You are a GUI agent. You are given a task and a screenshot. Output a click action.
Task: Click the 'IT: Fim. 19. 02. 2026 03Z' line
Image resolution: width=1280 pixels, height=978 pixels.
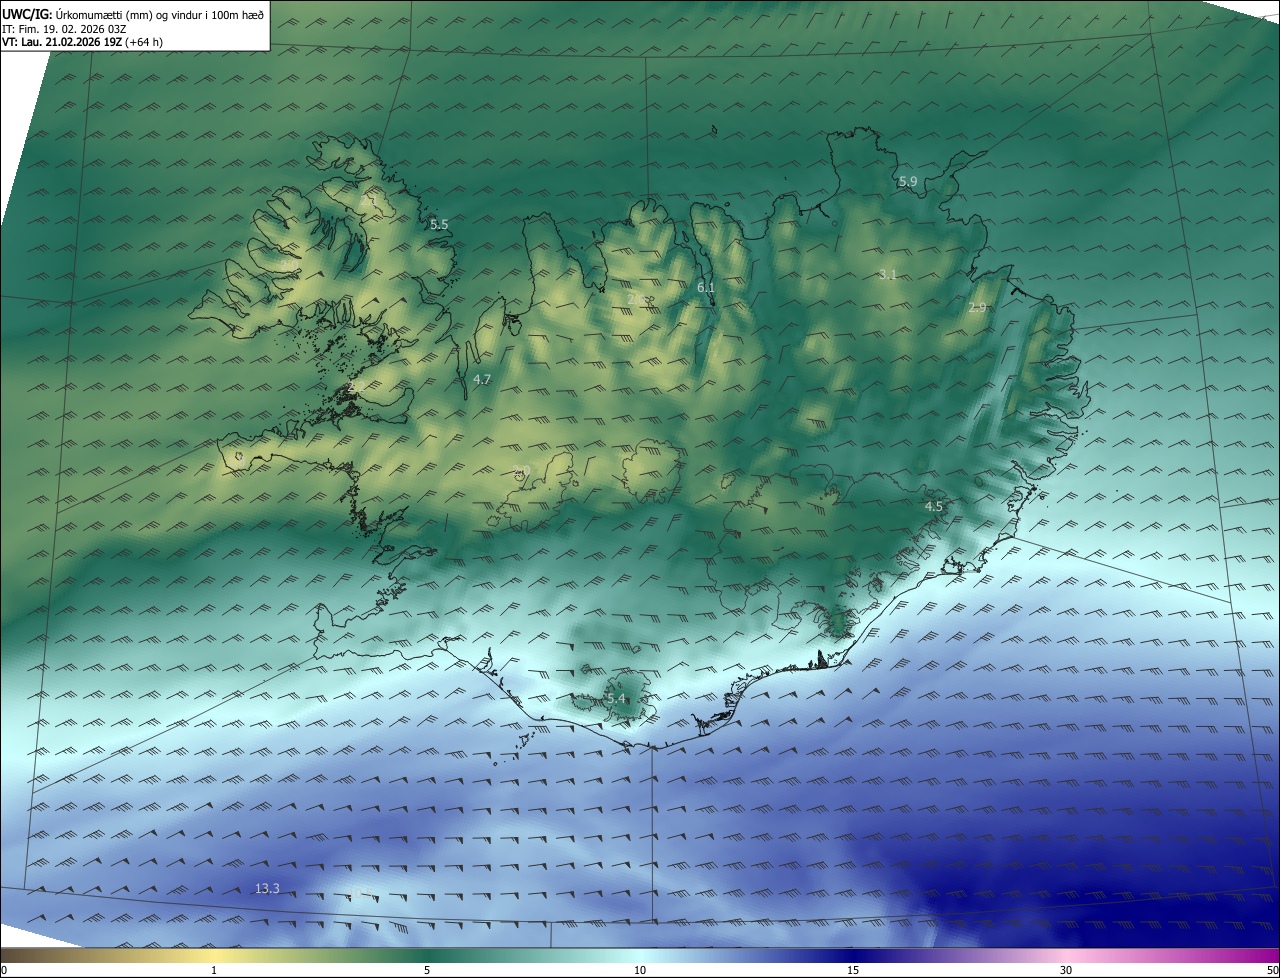[64, 29]
